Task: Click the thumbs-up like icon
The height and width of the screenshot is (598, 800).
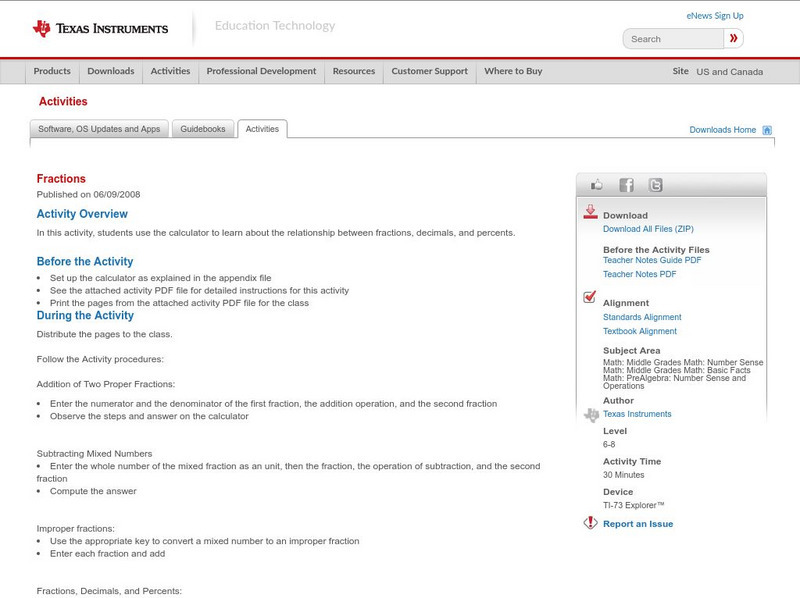Action: point(597,185)
